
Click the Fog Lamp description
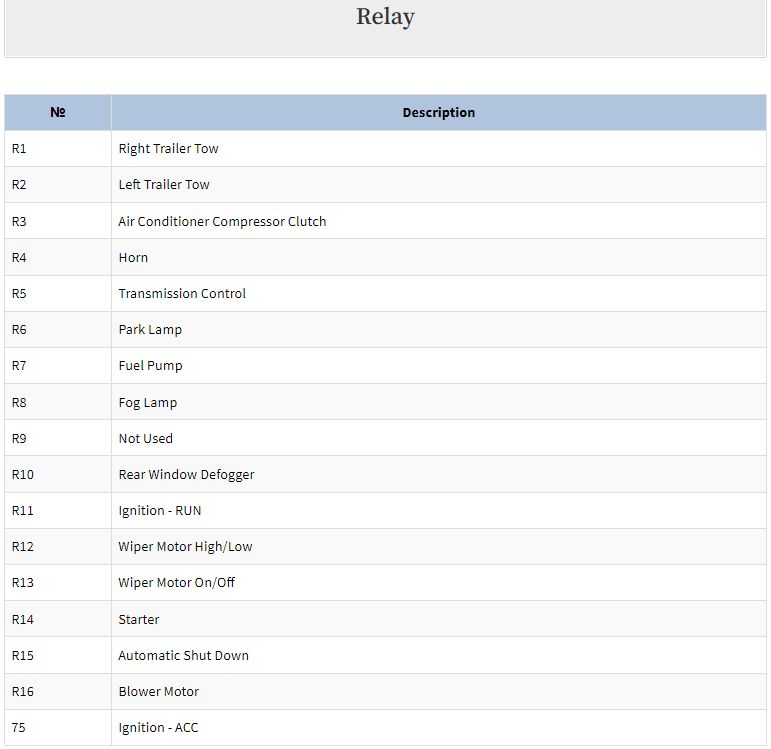tap(148, 402)
